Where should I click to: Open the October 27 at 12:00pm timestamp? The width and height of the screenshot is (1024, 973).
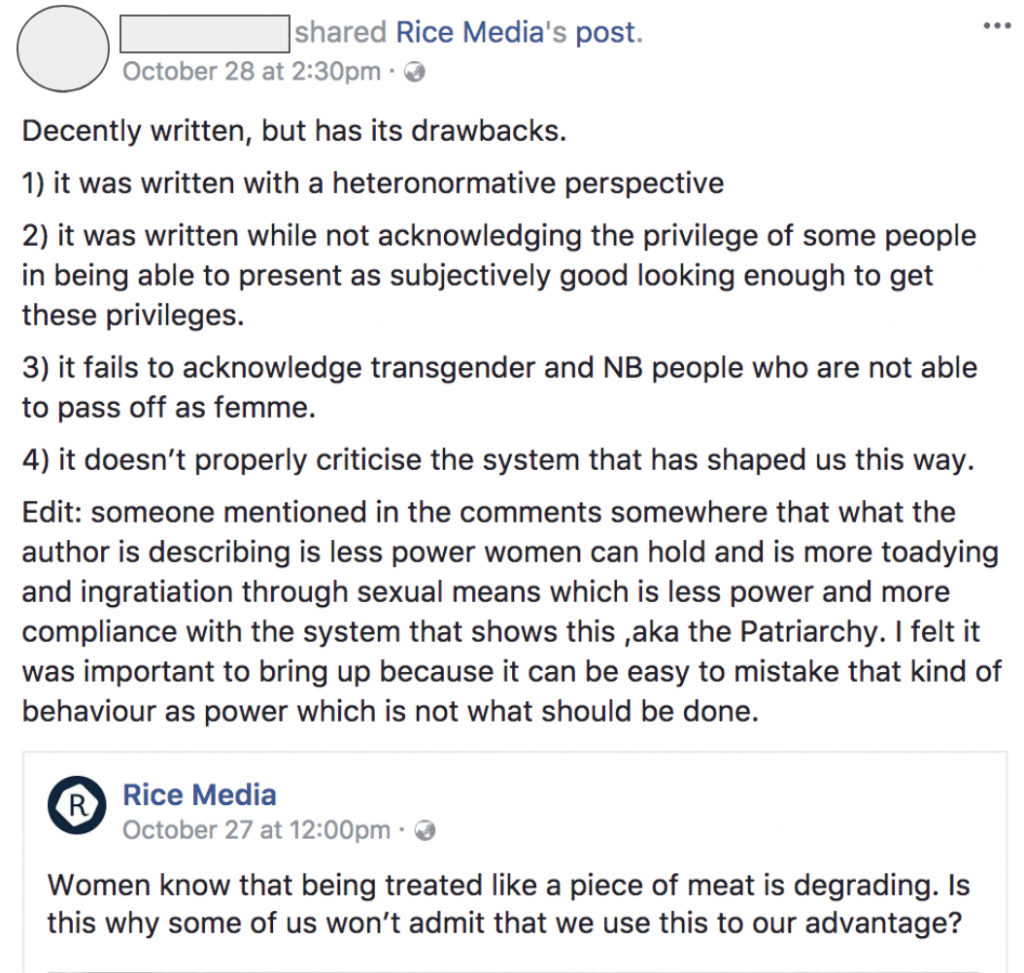[x=256, y=830]
